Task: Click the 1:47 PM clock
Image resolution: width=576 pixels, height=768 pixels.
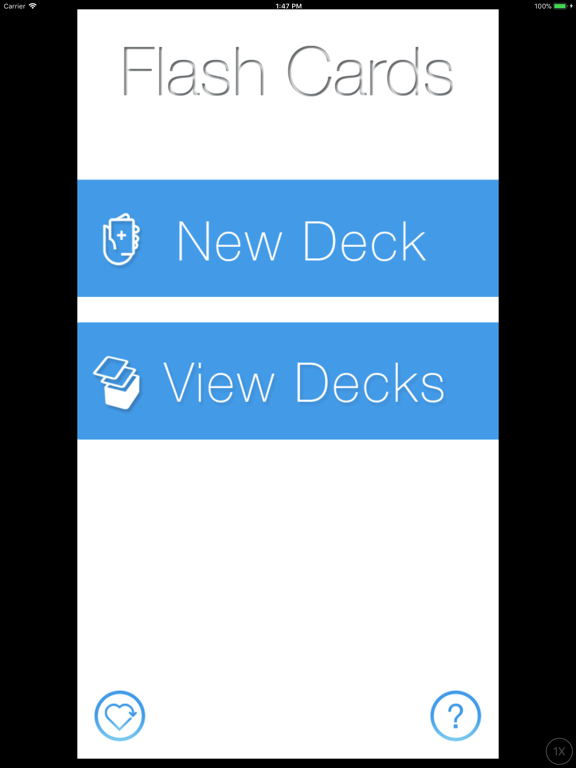Action: pyautogui.click(x=288, y=6)
